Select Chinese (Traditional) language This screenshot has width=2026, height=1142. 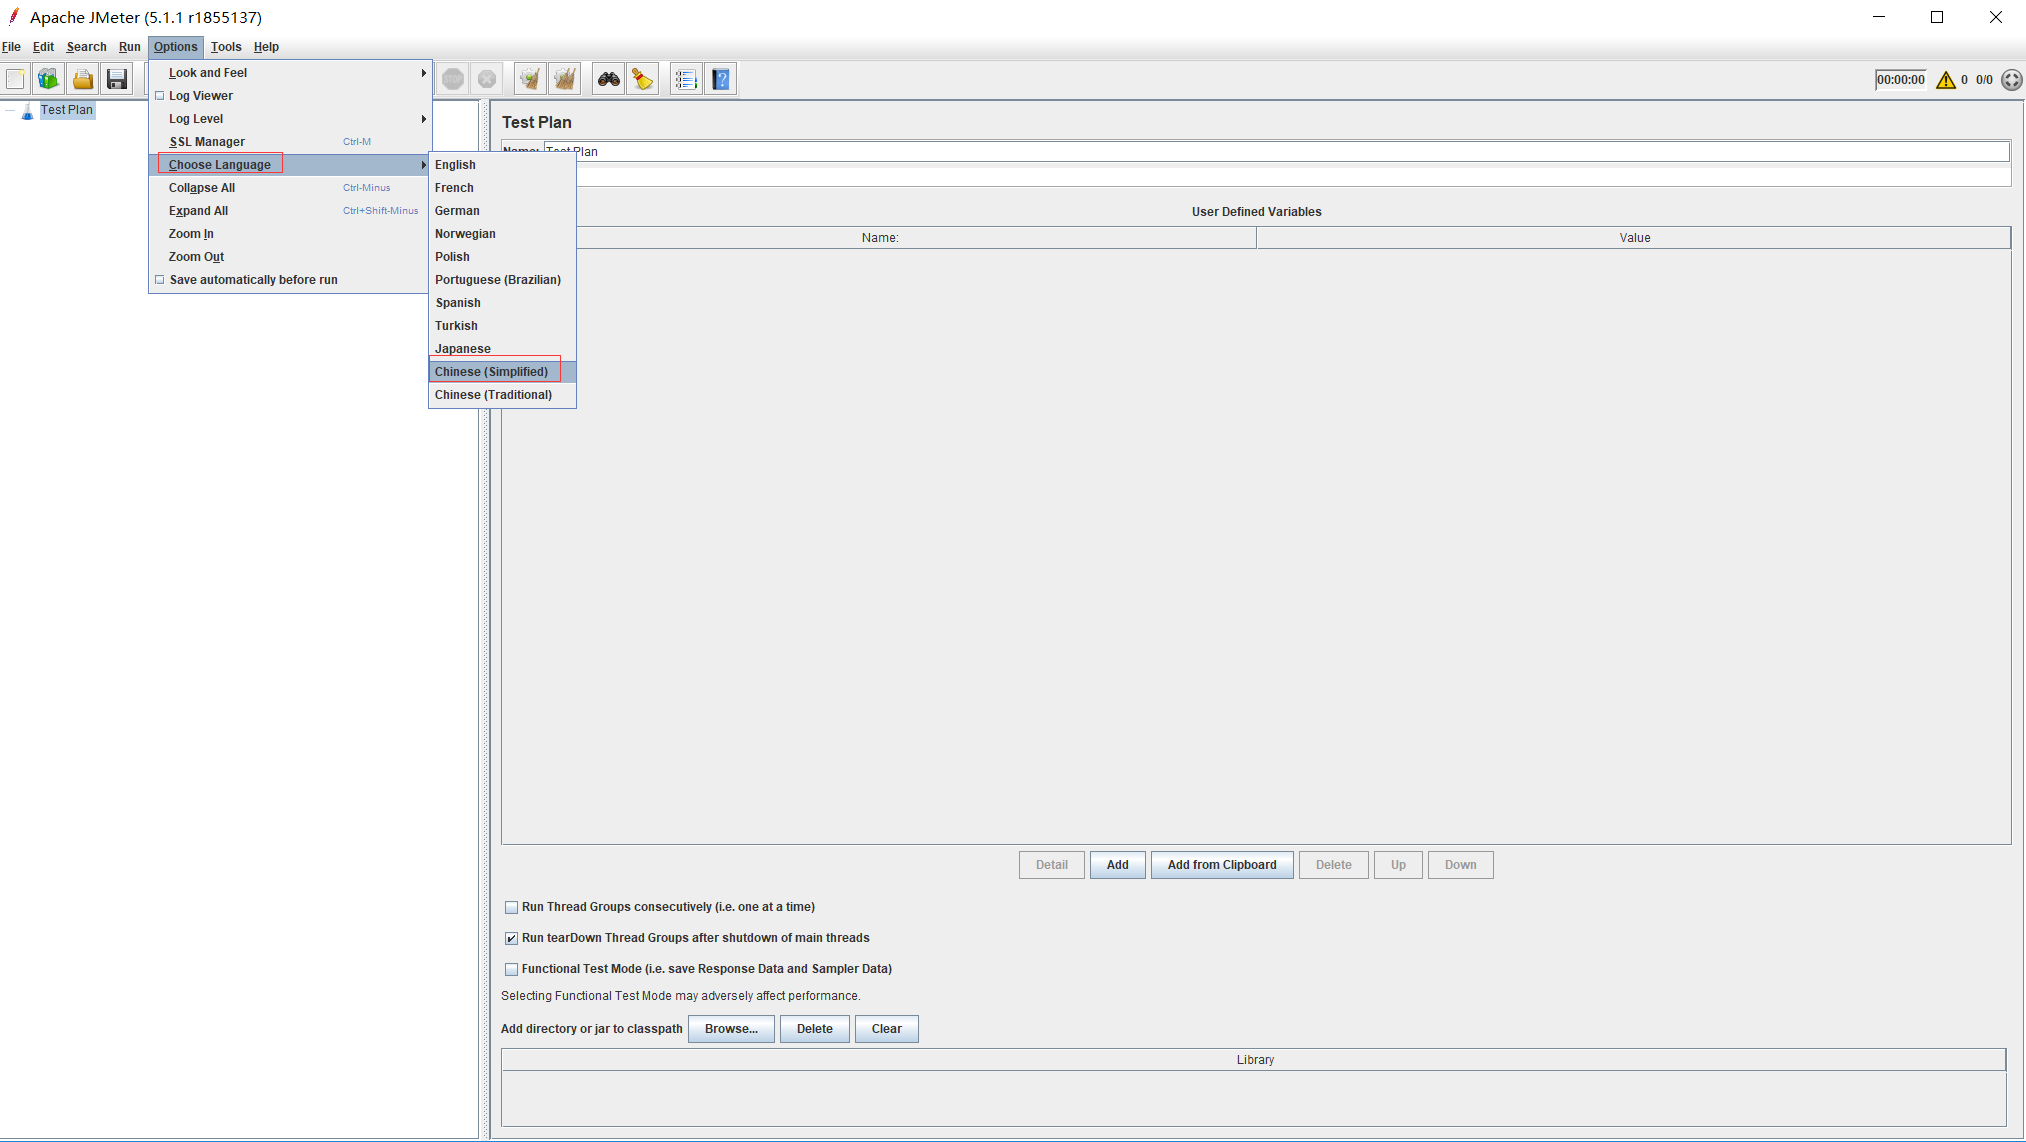coord(503,395)
